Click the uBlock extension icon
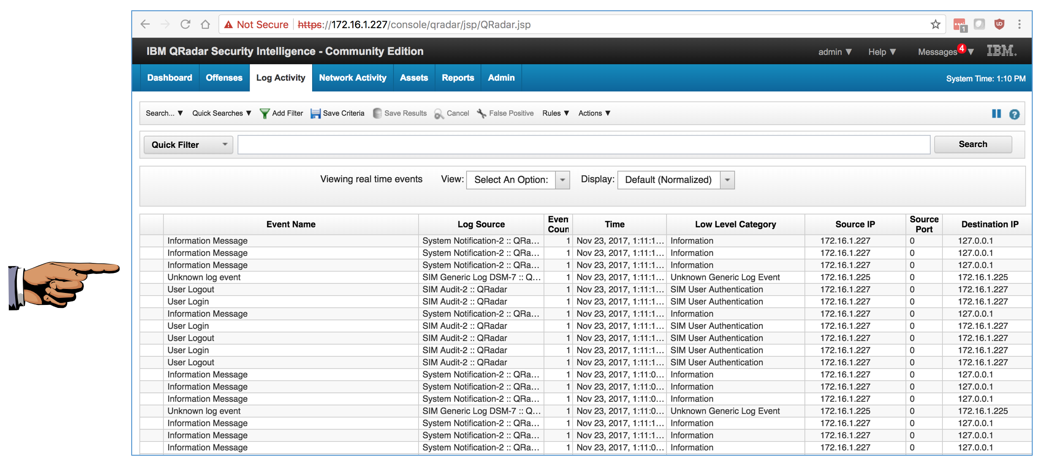This screenshot has height=466, width=1041. pos(999,25)
